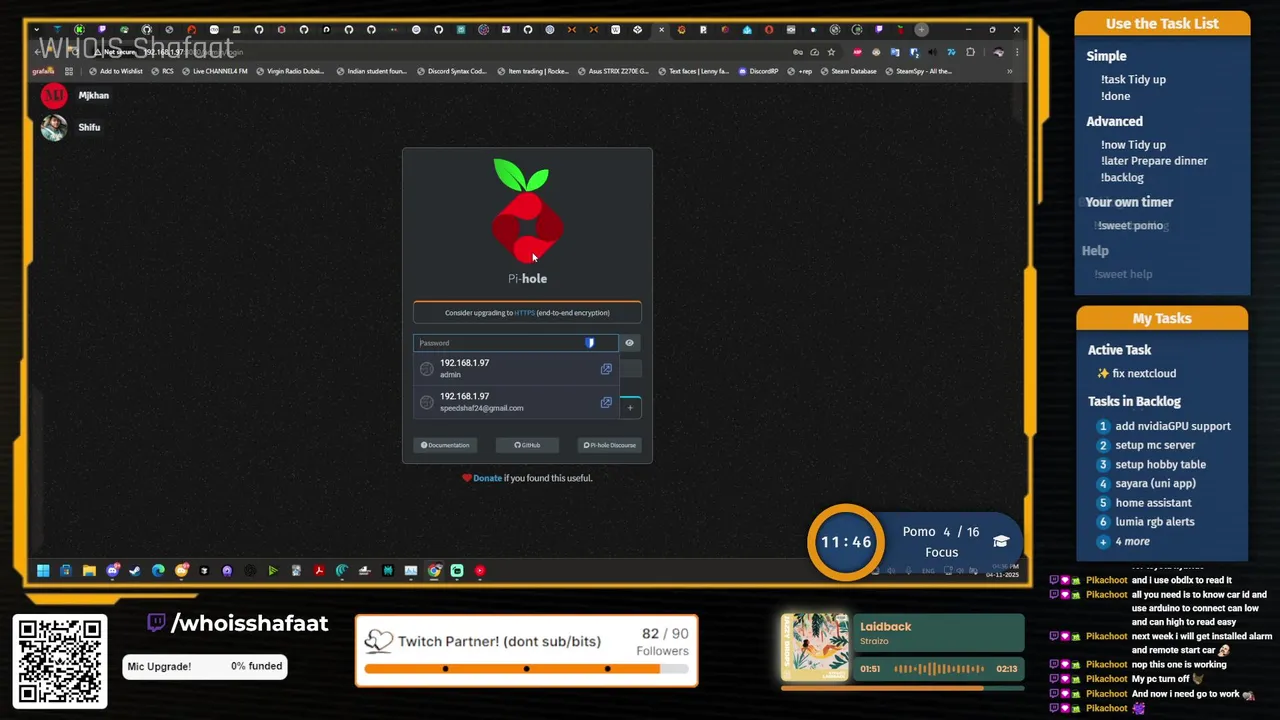Click the Pi-hole raspberry logo
This screenshot has width=1280, height=720.
point(527,212)
